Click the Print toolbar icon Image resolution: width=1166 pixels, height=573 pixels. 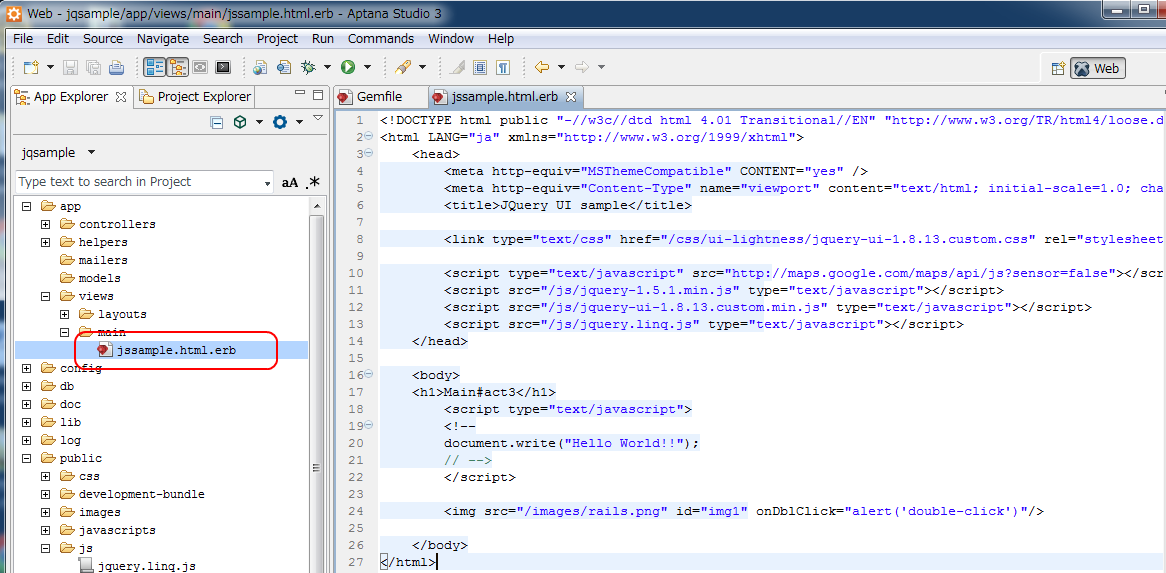tap(116, 68)
